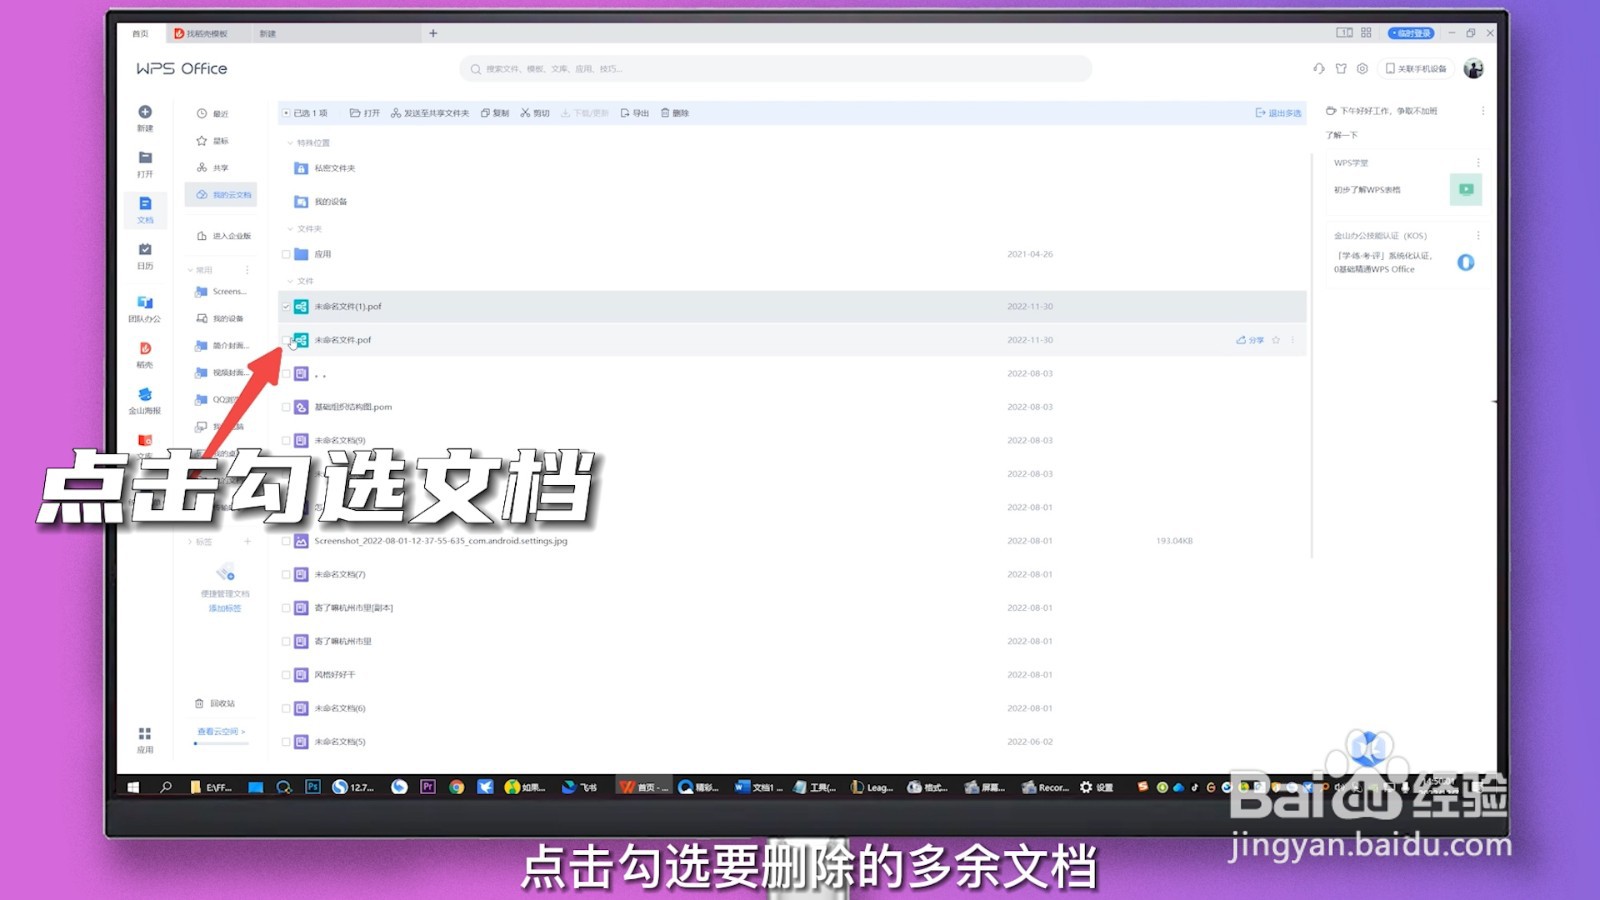
Task: Click the grid view icon in title bar
Action: (1366, 33)
